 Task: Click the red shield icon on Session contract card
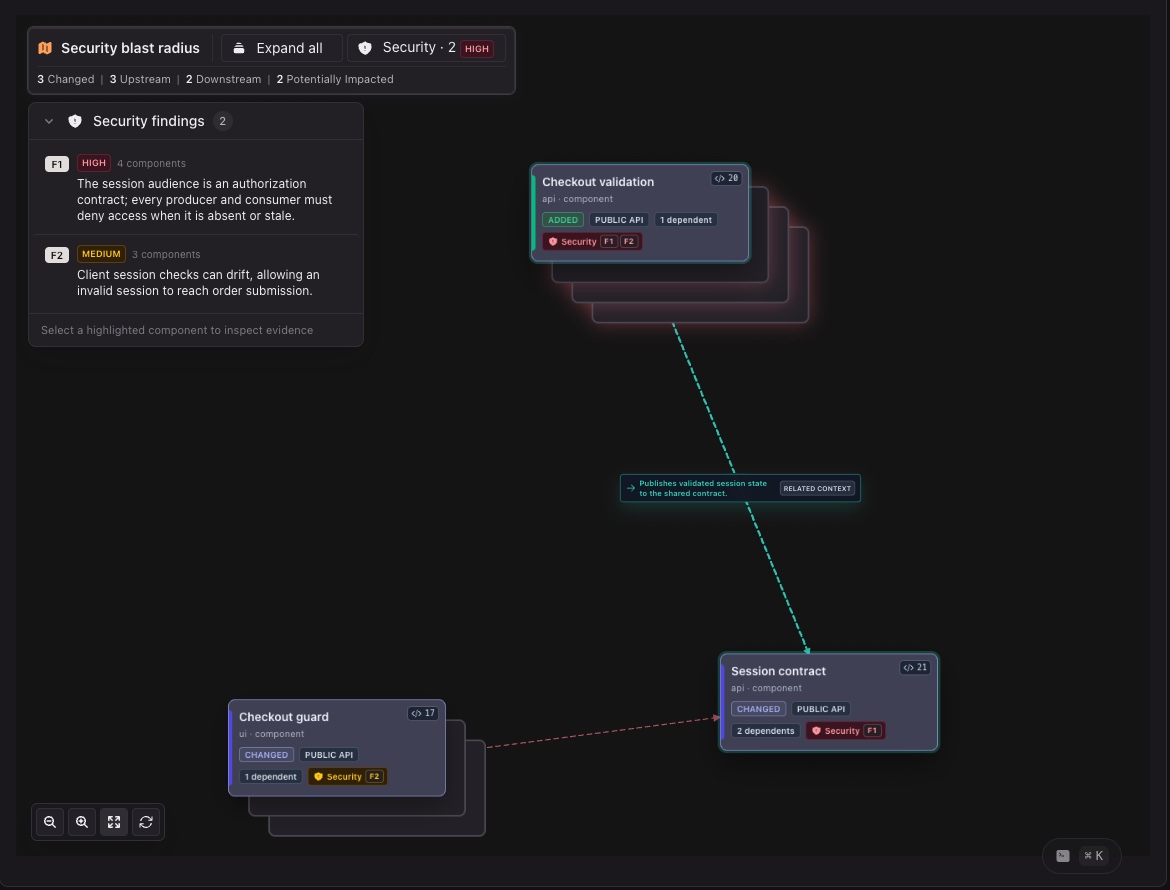click(x=816, y=731)
